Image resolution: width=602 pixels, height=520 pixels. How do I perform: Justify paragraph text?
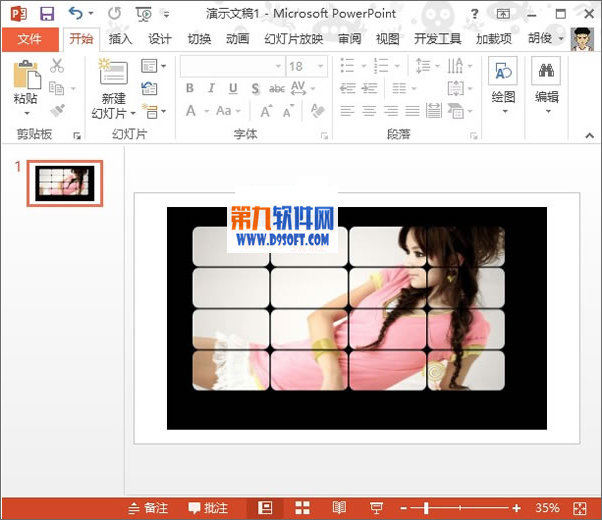pyautogui.click(x=412, y=111)
